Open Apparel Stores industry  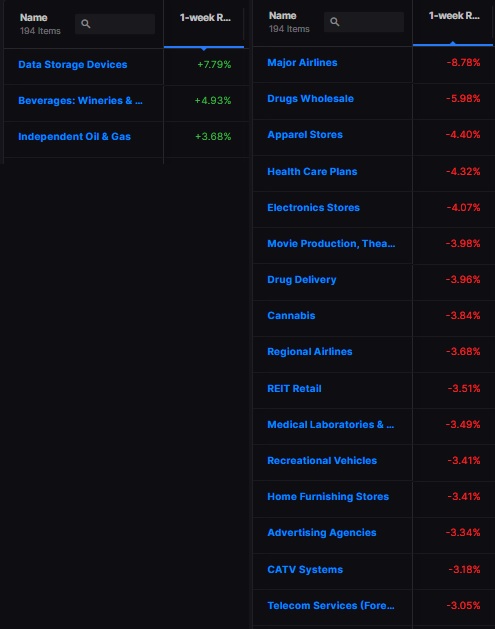point(305,135)
